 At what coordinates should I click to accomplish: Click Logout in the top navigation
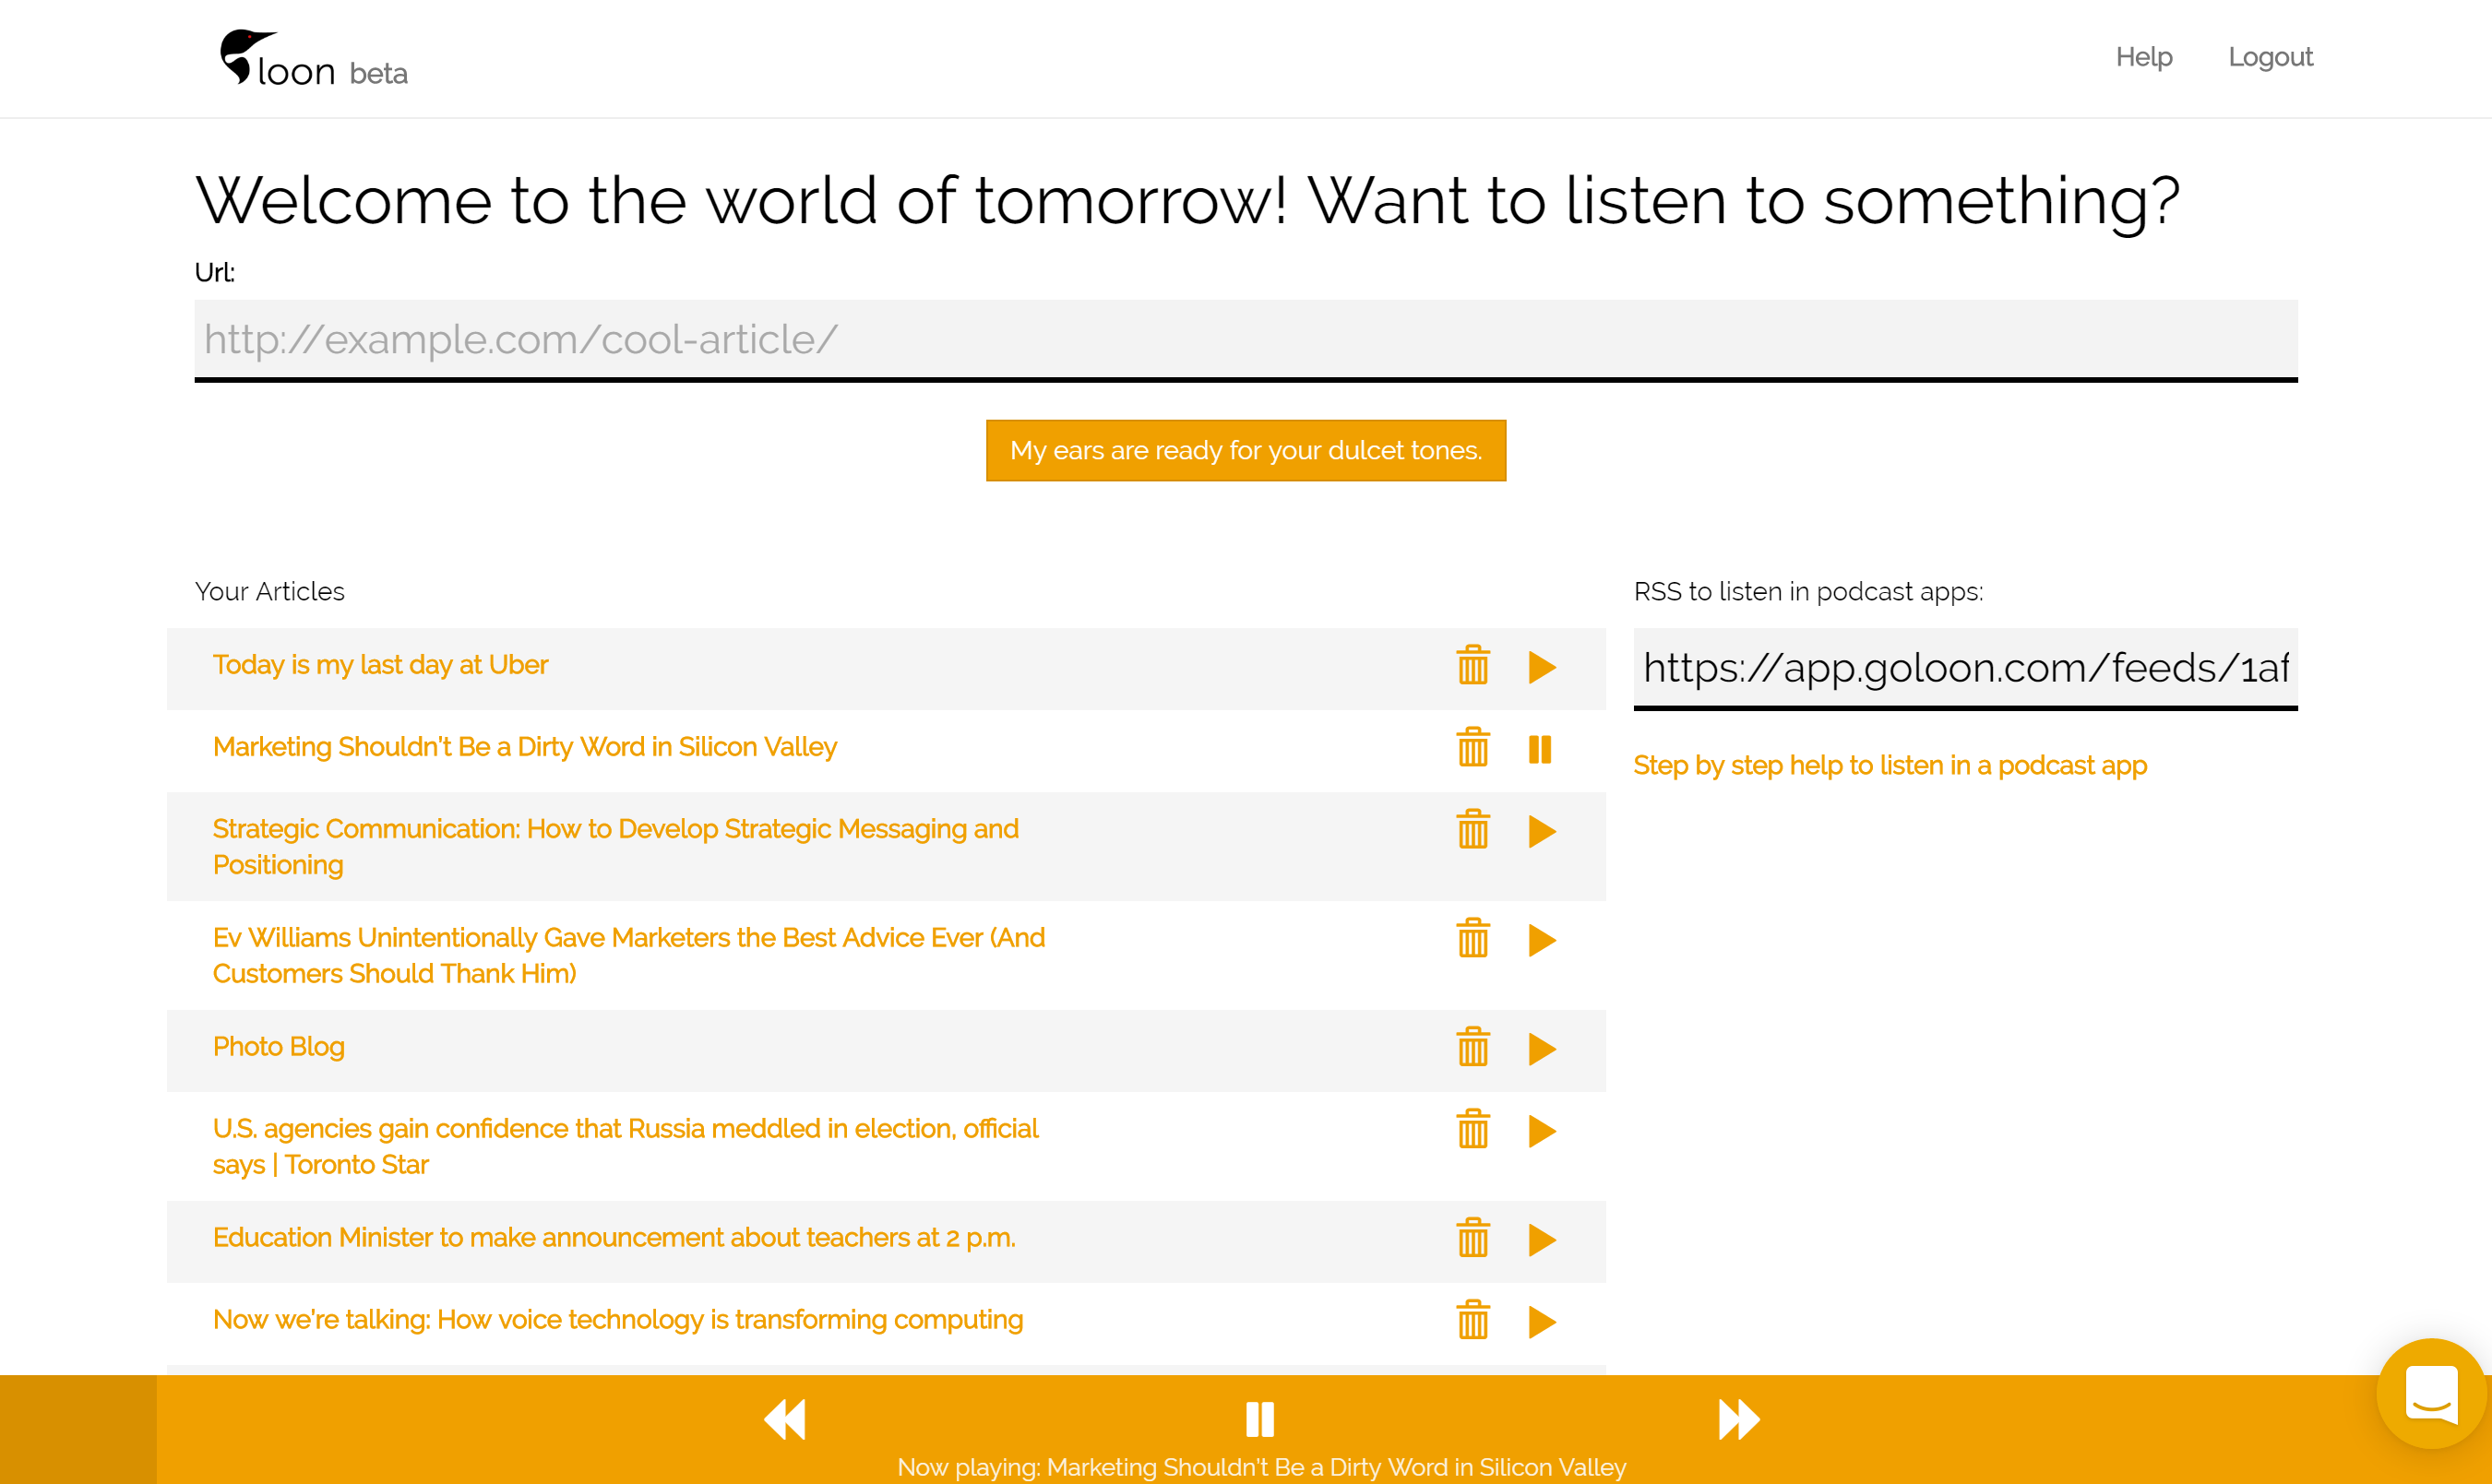2270,57
